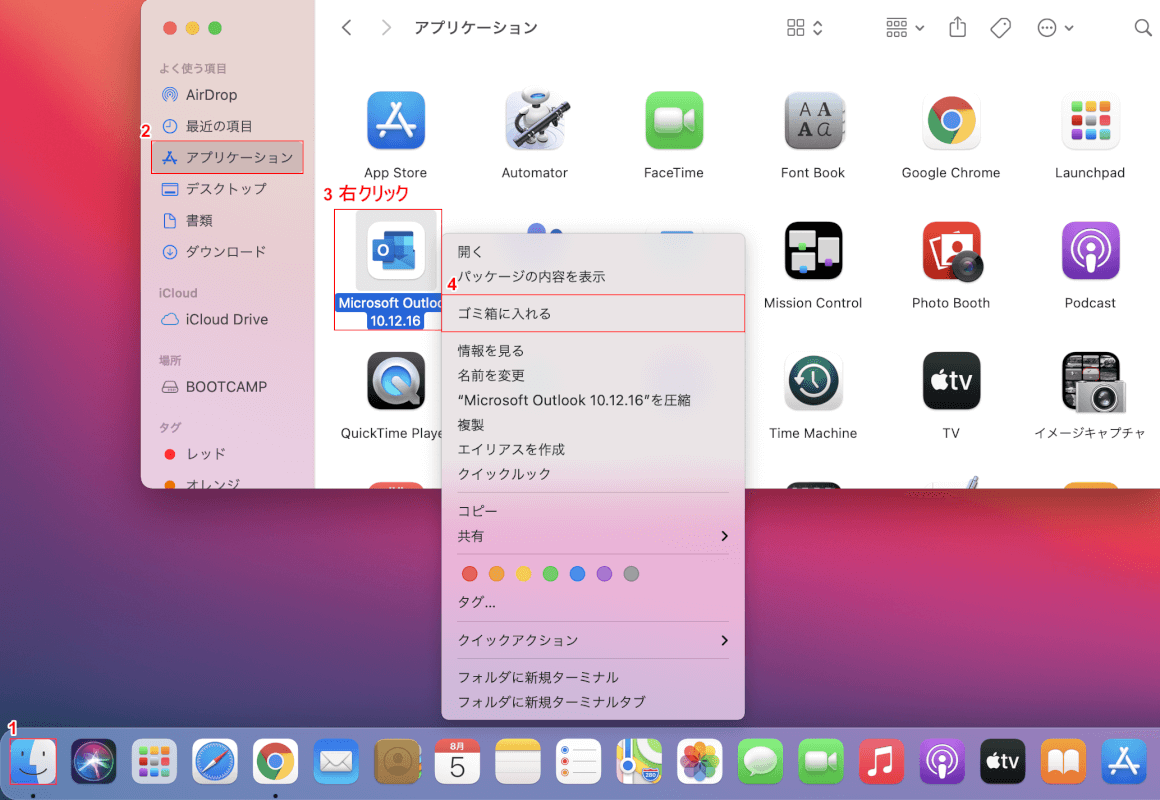Select ダウンロード in the sidebar
The height and width of the screenshot is (800, 1160).
coord(228,252)
